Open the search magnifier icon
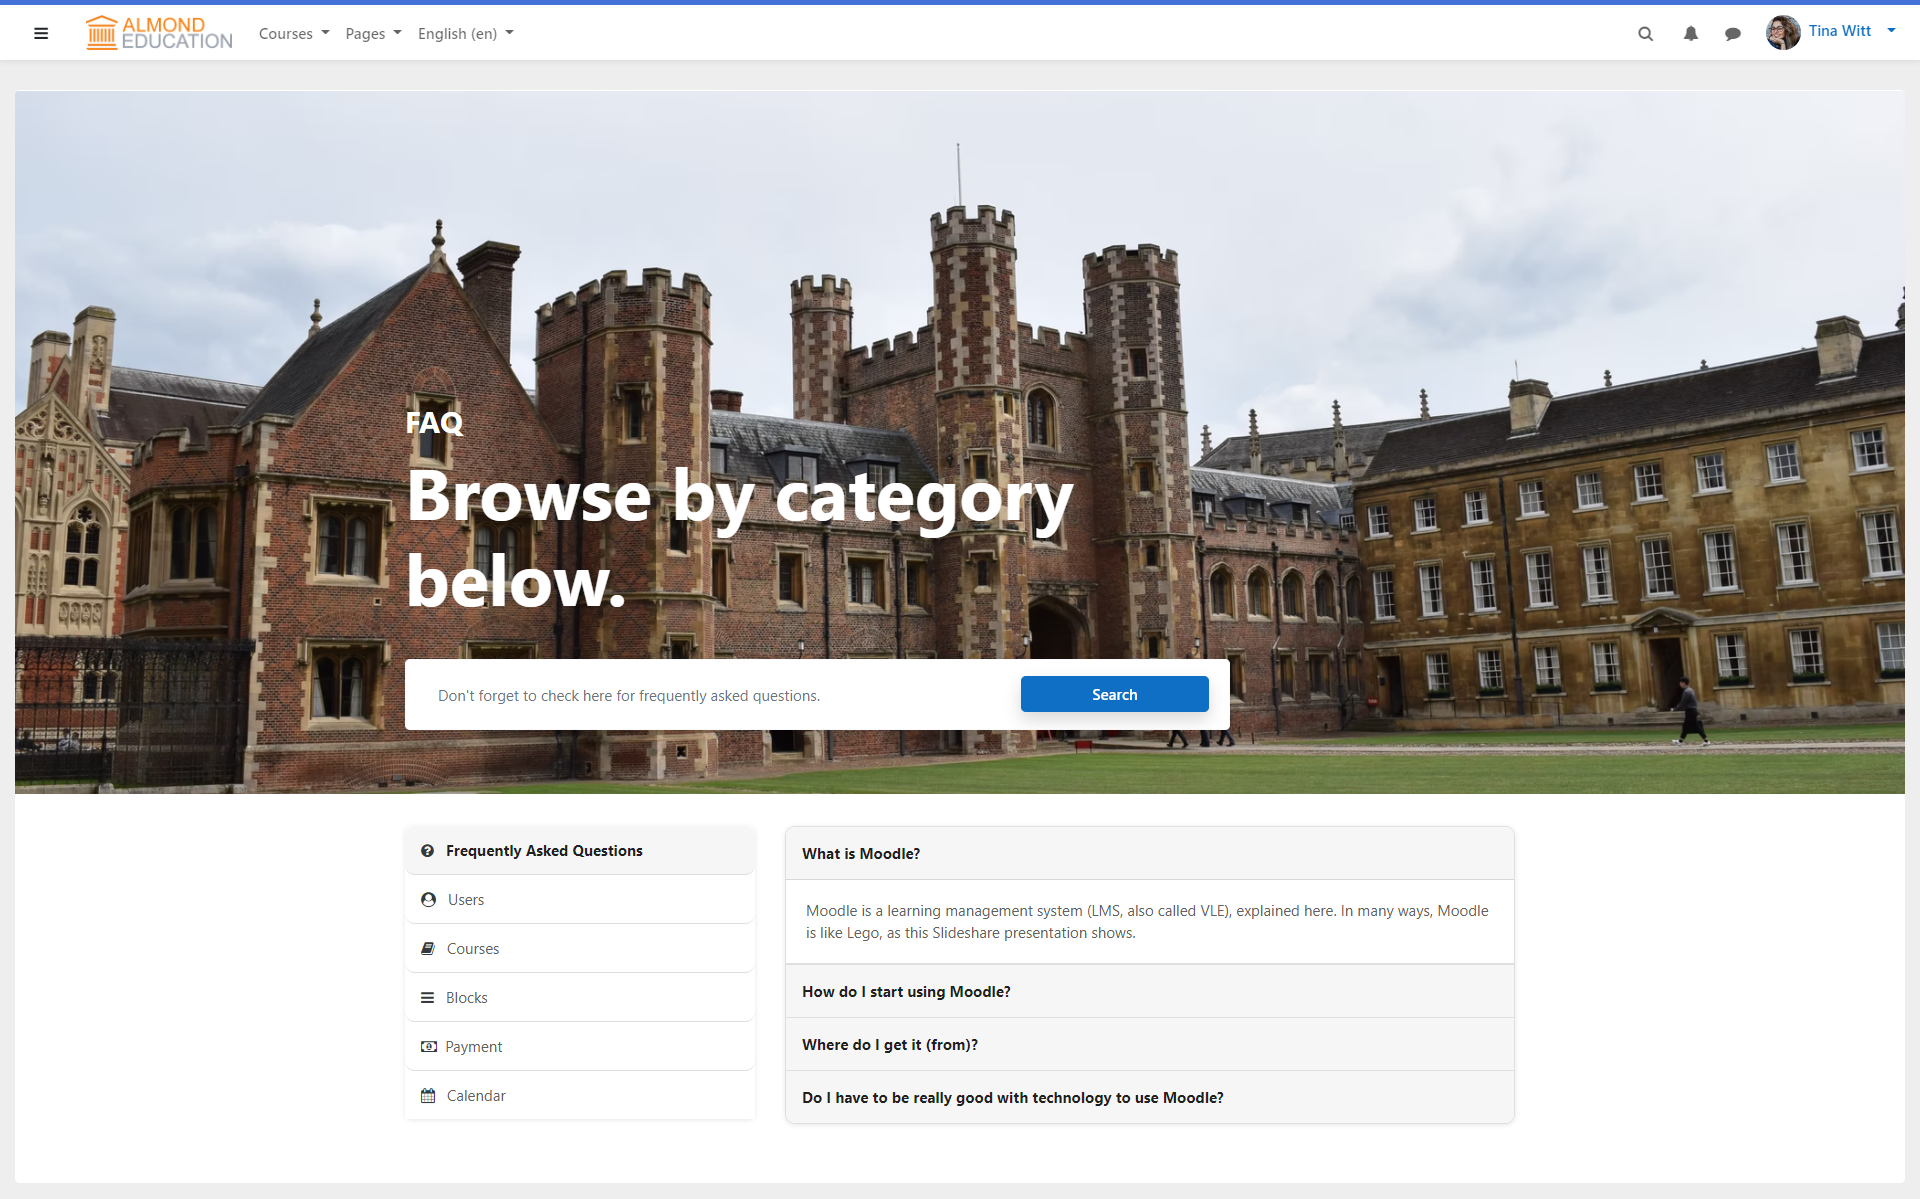Image resolution: width=1920 pixels, height=1199 pixels. coord(1645,34)
